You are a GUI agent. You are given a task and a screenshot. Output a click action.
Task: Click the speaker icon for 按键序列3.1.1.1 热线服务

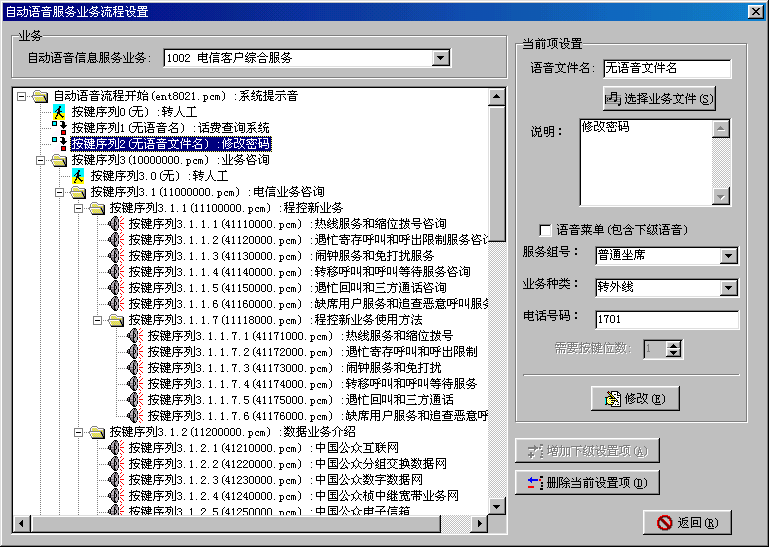coord(116,224)
